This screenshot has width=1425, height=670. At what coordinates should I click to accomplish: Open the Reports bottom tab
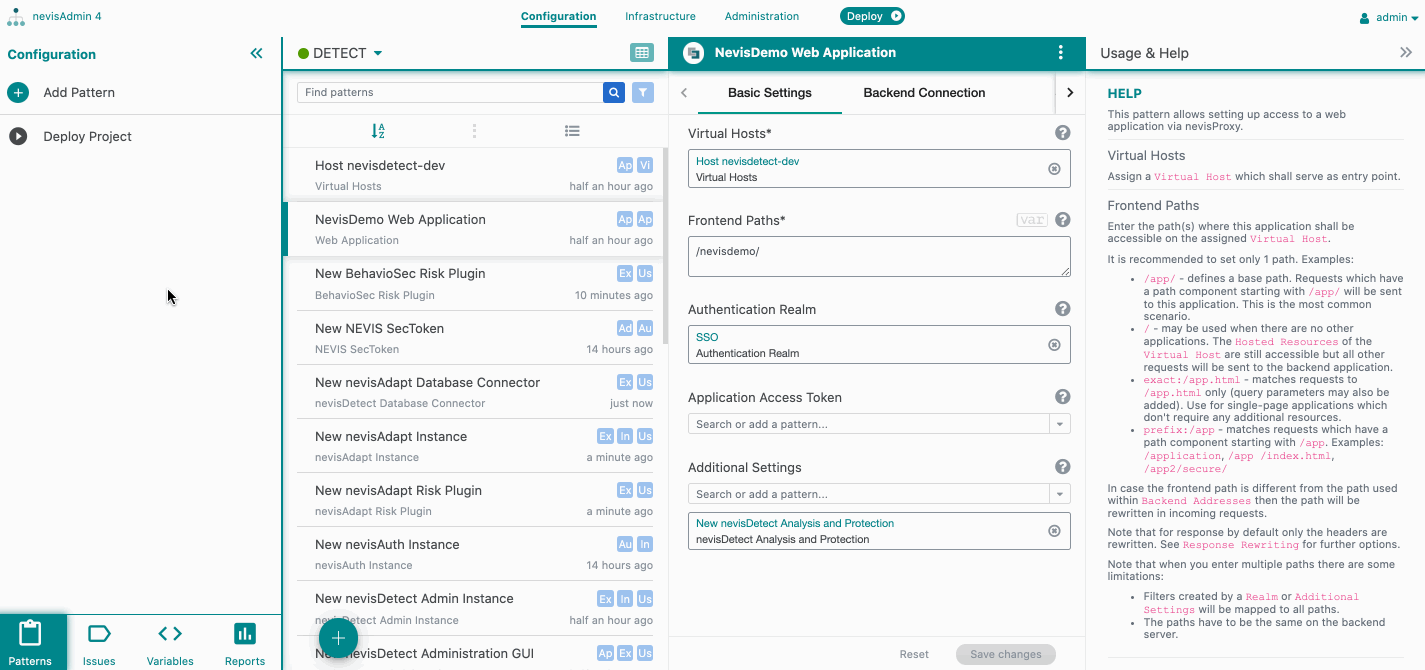[245, 642]
